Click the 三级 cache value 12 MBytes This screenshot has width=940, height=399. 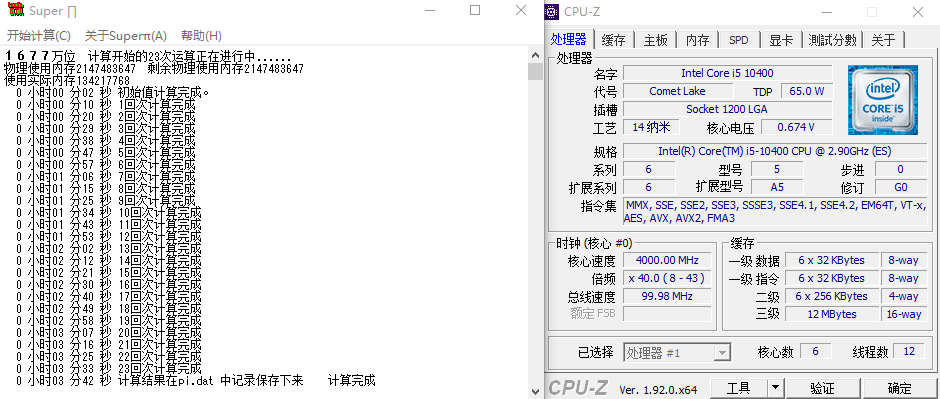831,314
